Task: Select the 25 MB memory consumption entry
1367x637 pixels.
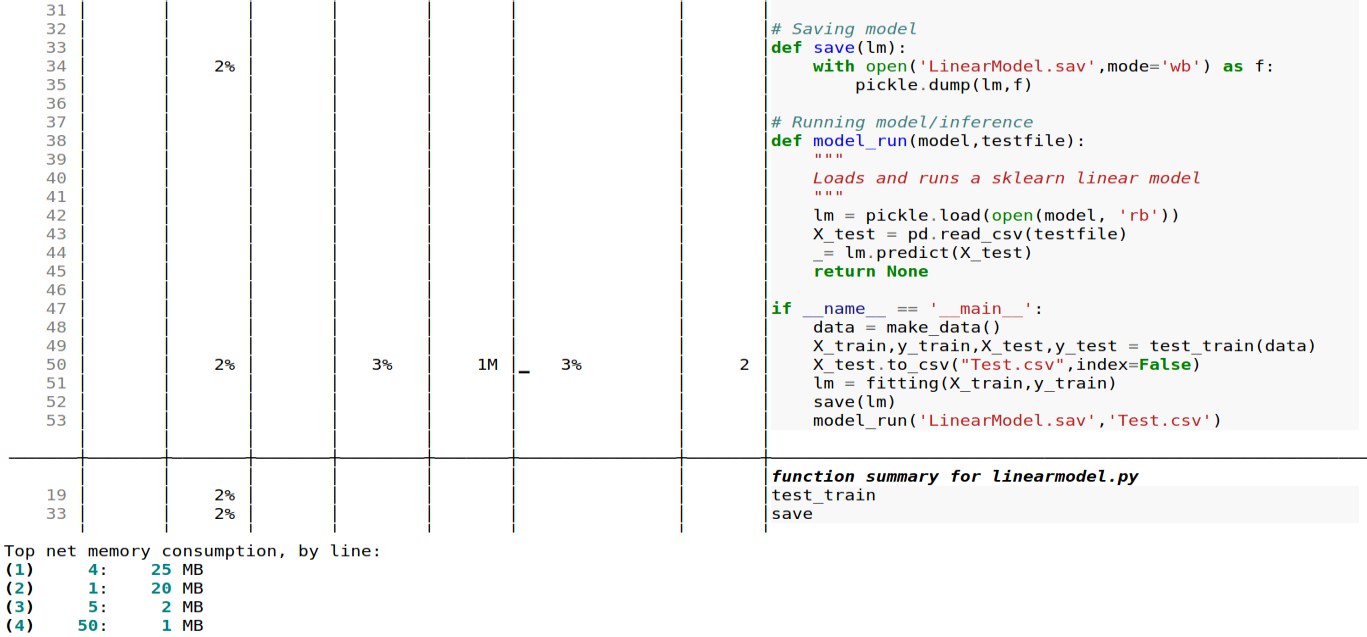Action: pos(176,570)
